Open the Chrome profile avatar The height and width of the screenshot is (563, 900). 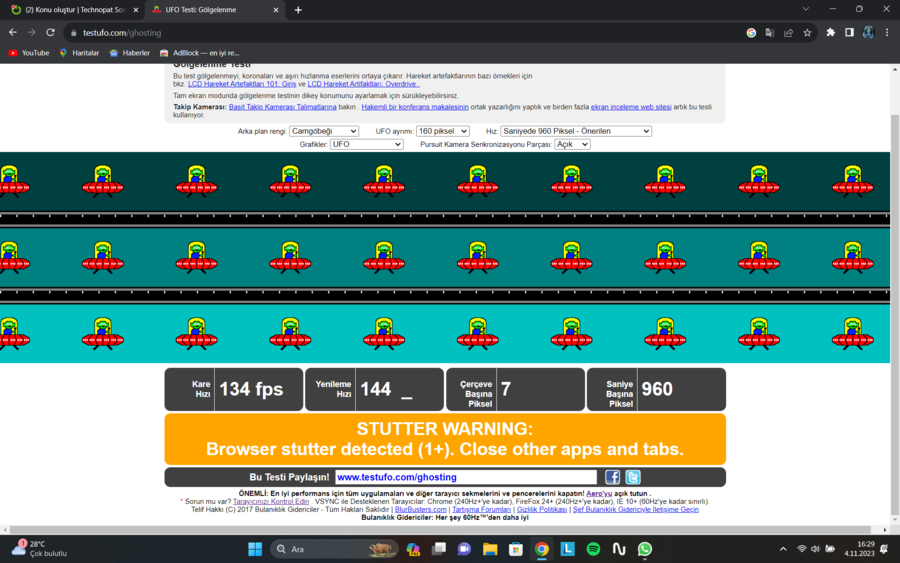pyautogui.click(x=868, y=33)
